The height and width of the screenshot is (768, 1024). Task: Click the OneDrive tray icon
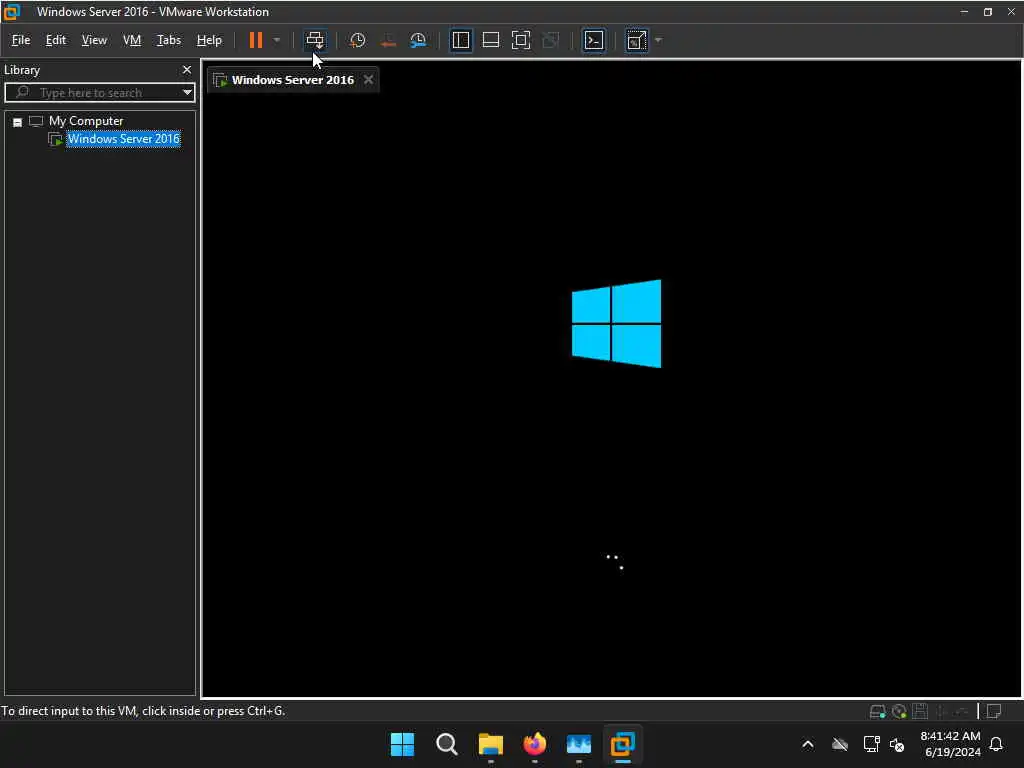coord(840,744)
